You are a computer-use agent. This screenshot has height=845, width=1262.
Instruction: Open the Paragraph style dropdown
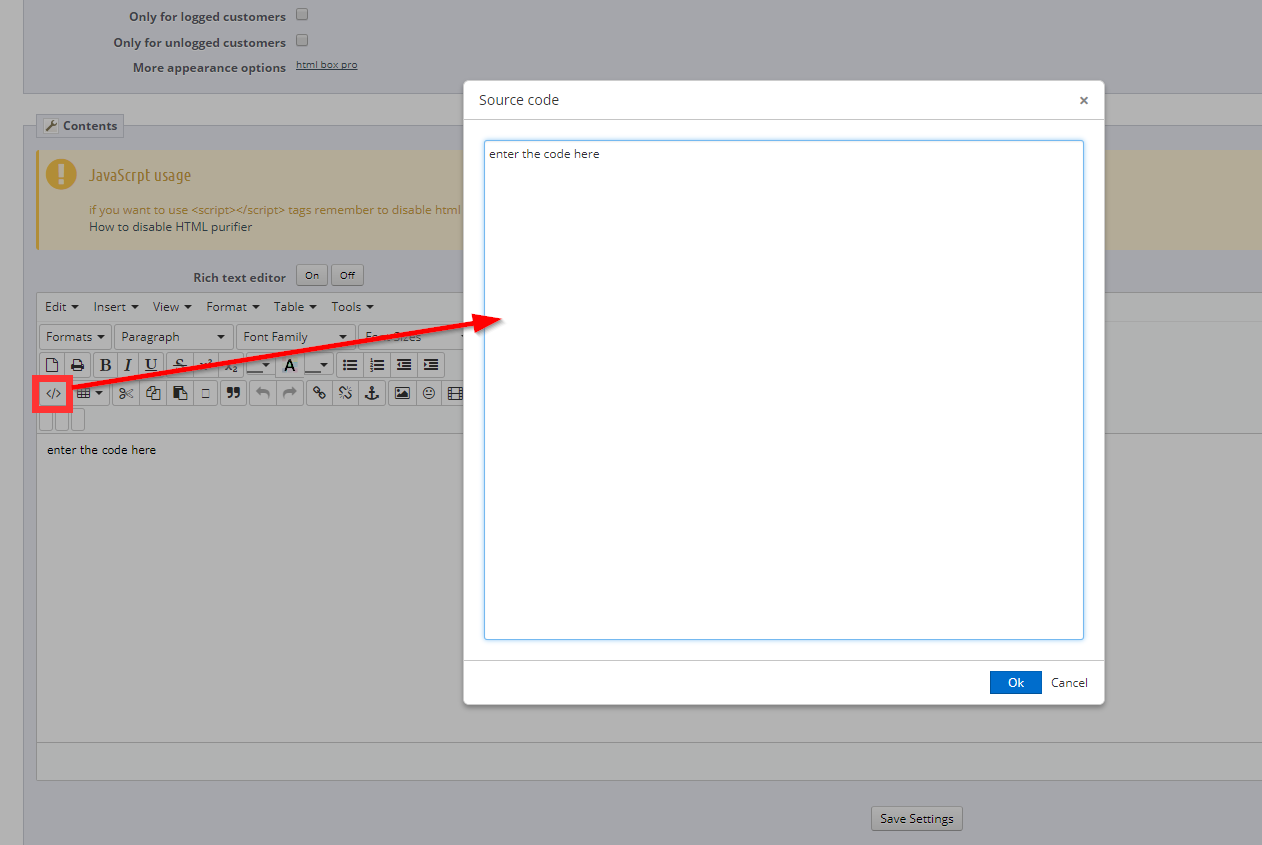pyautogui.click(x=173, y=337)
